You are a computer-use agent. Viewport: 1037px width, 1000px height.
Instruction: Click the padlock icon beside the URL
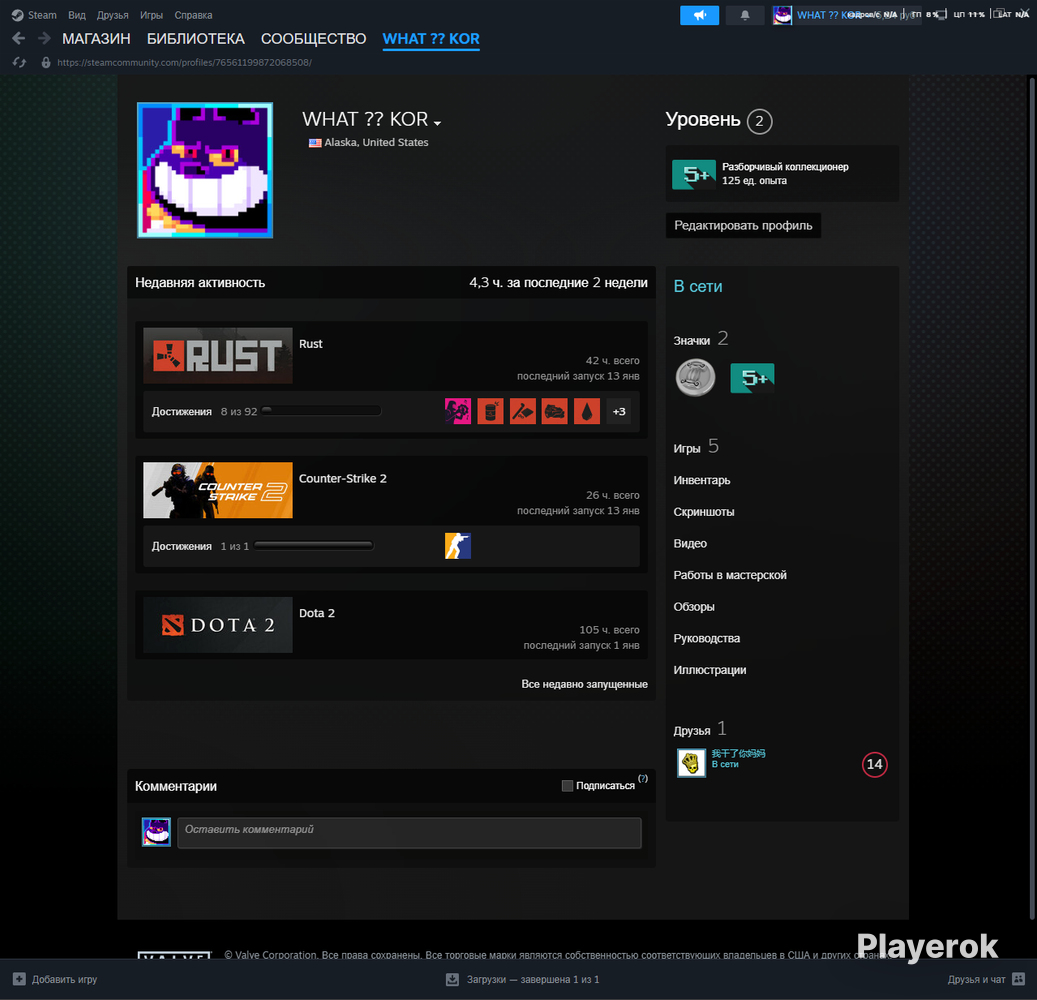coord(46,62)
